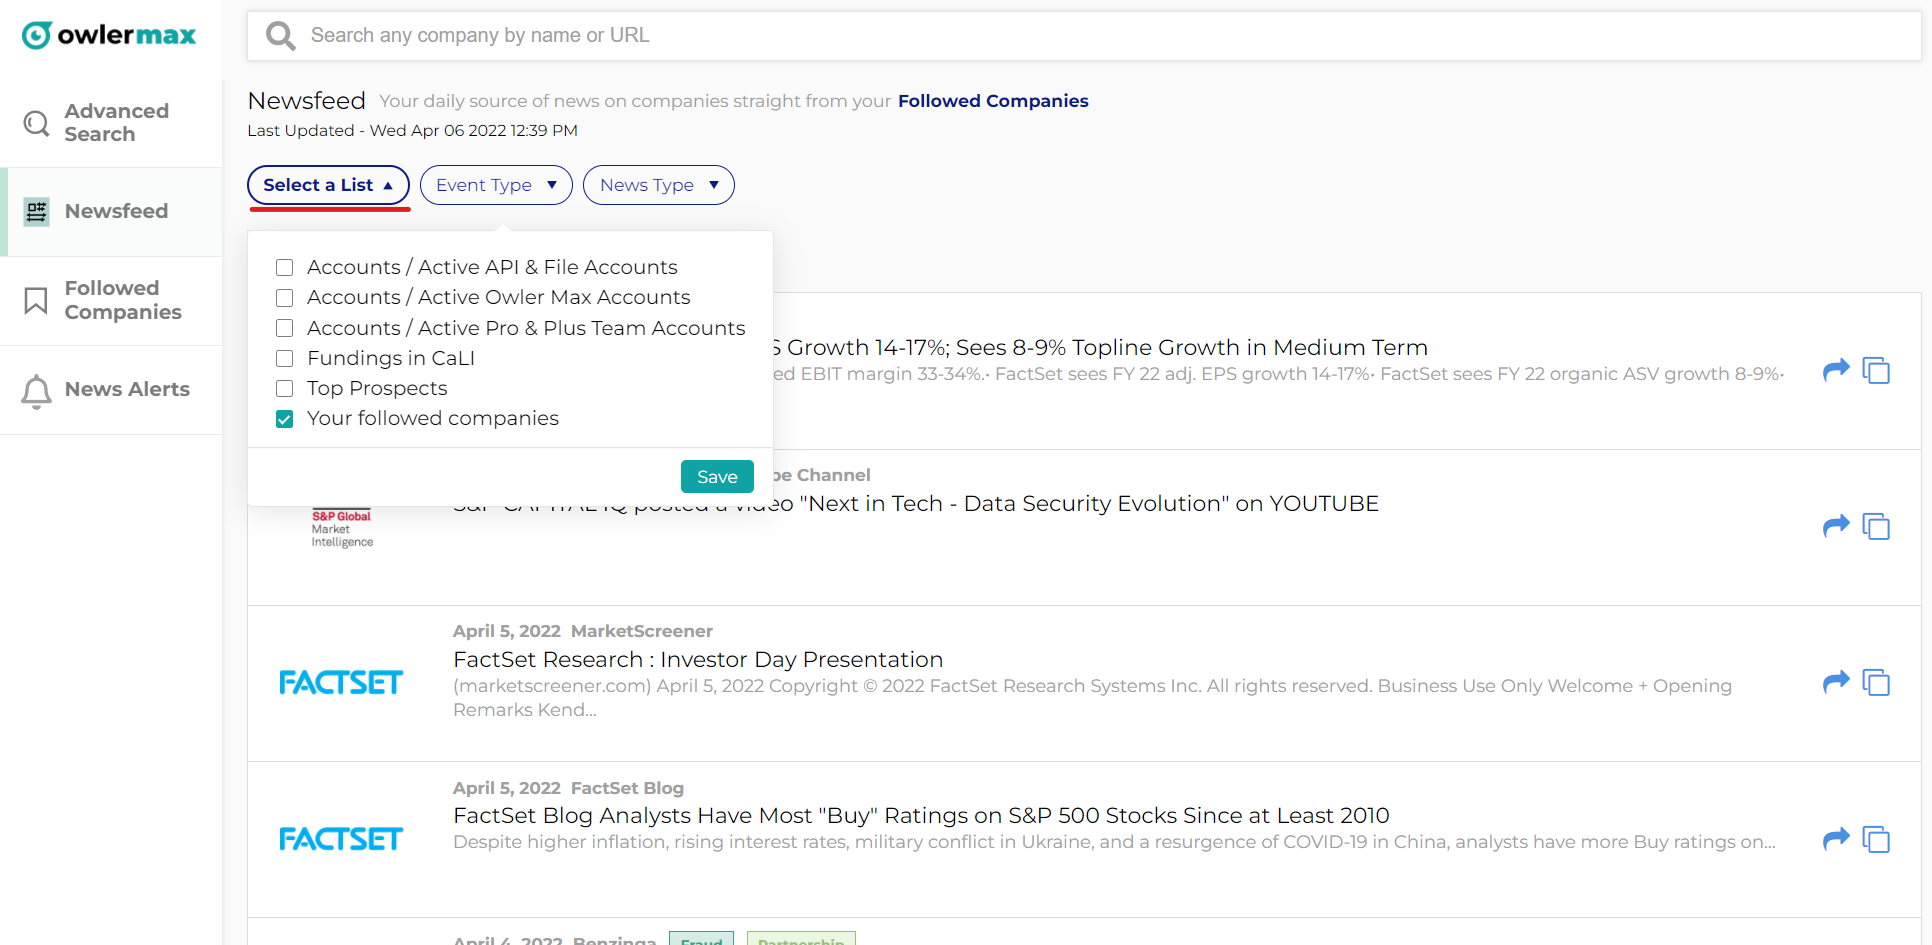This screenshot has height=945, width=1932.
Task: Check Accounts / Active API & File Accounts
Action: tap(285, 268)
